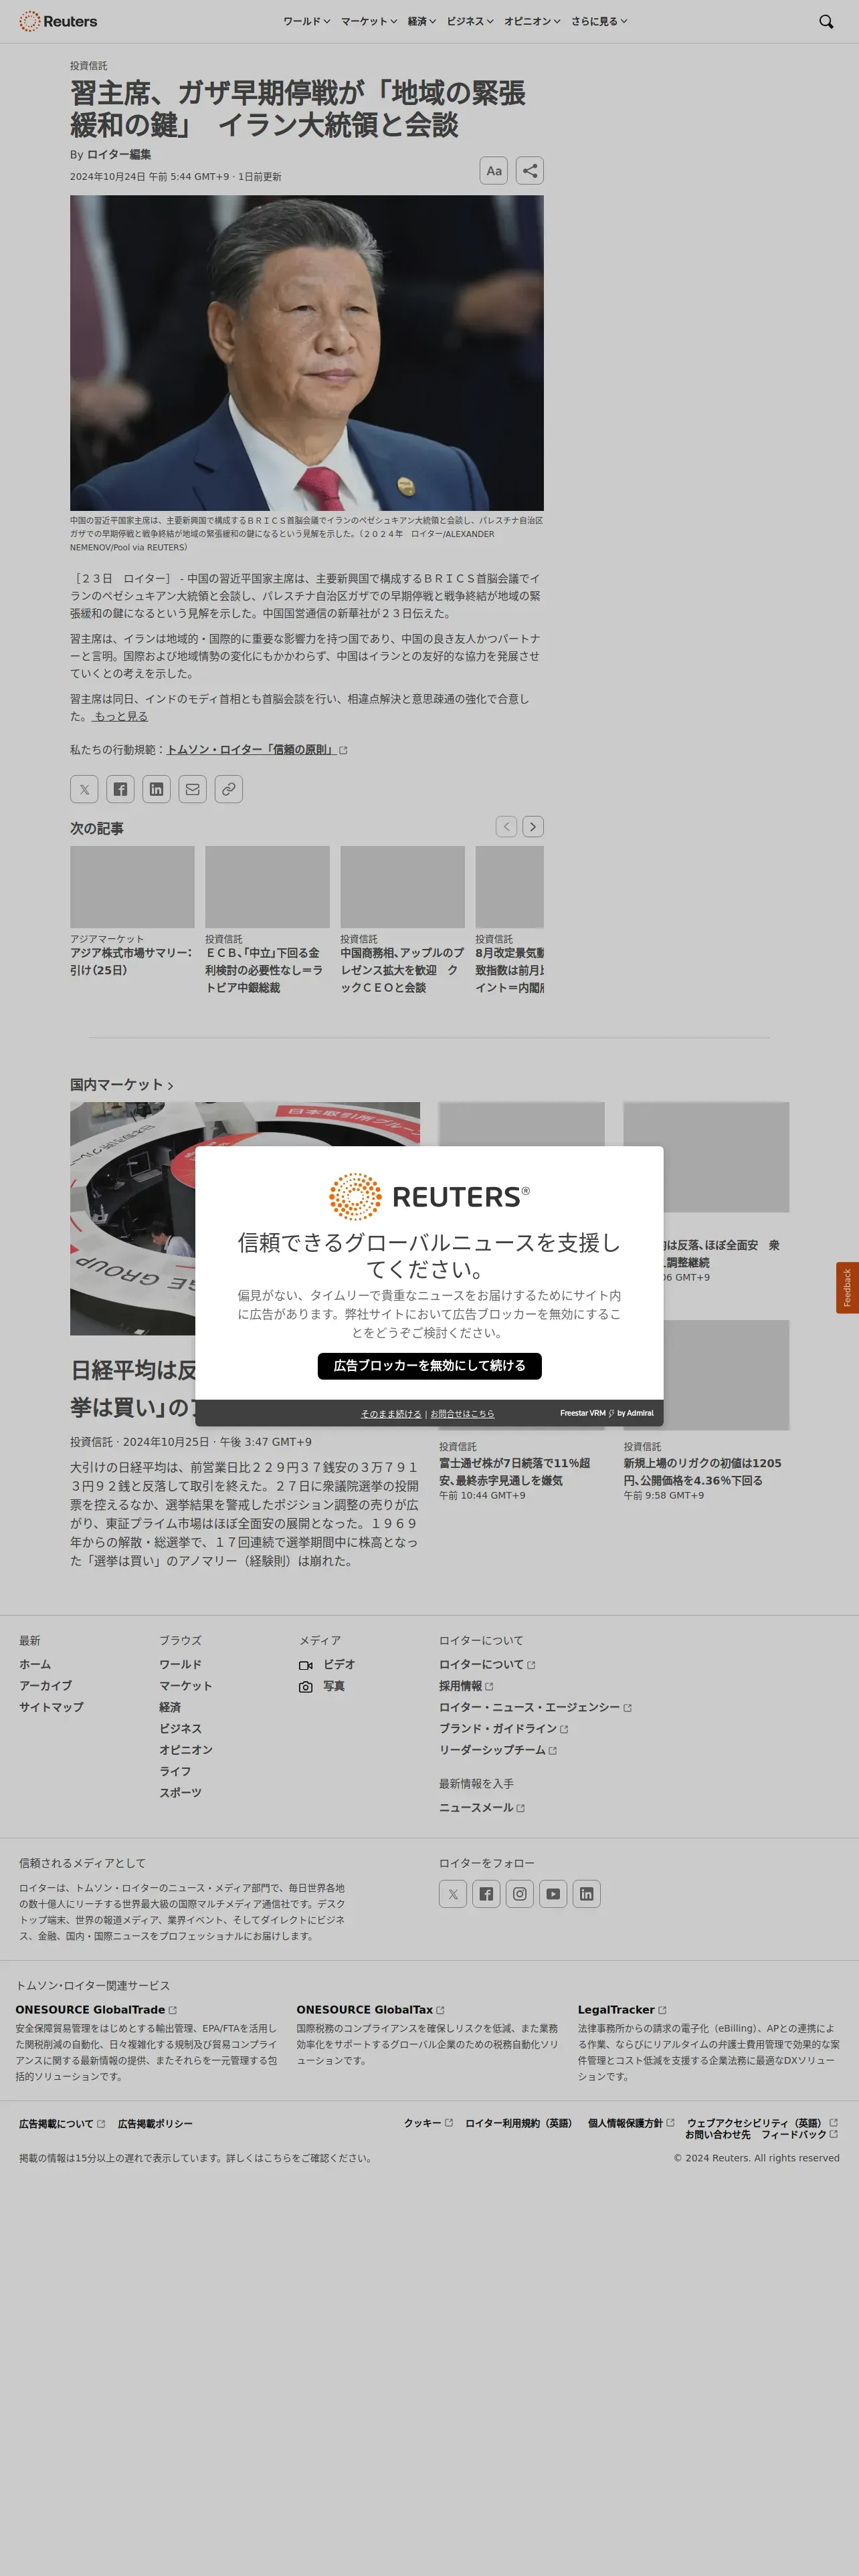Click the share icon beside text size
The width and height of the screenshot is (859, 2576).
tap(530, 171)
